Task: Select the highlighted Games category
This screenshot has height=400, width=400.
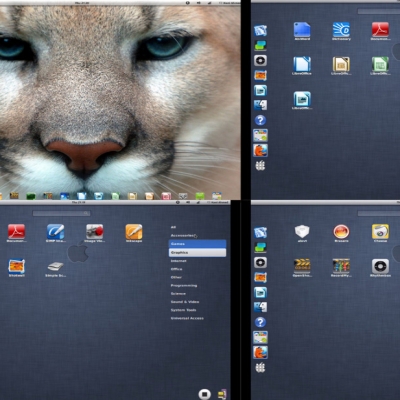Action: pos(197,244)
